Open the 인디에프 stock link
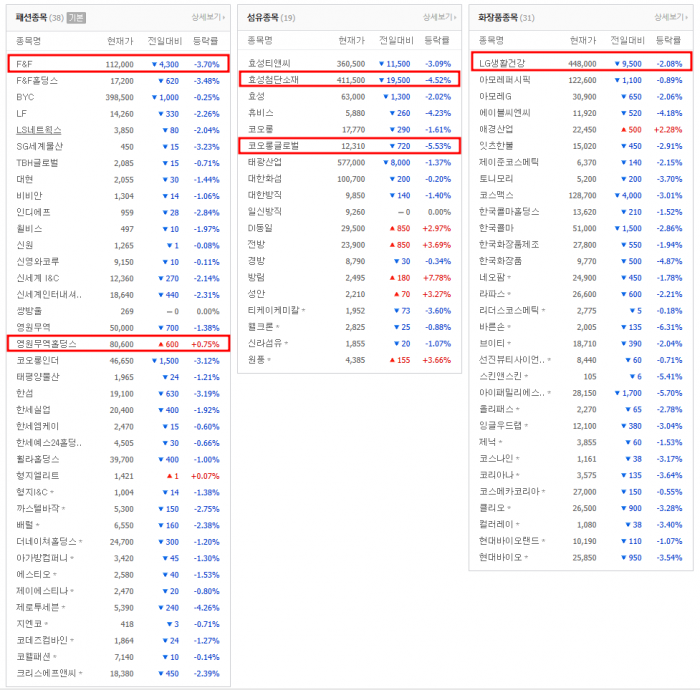The image size is (700, 690). [33, 212]
